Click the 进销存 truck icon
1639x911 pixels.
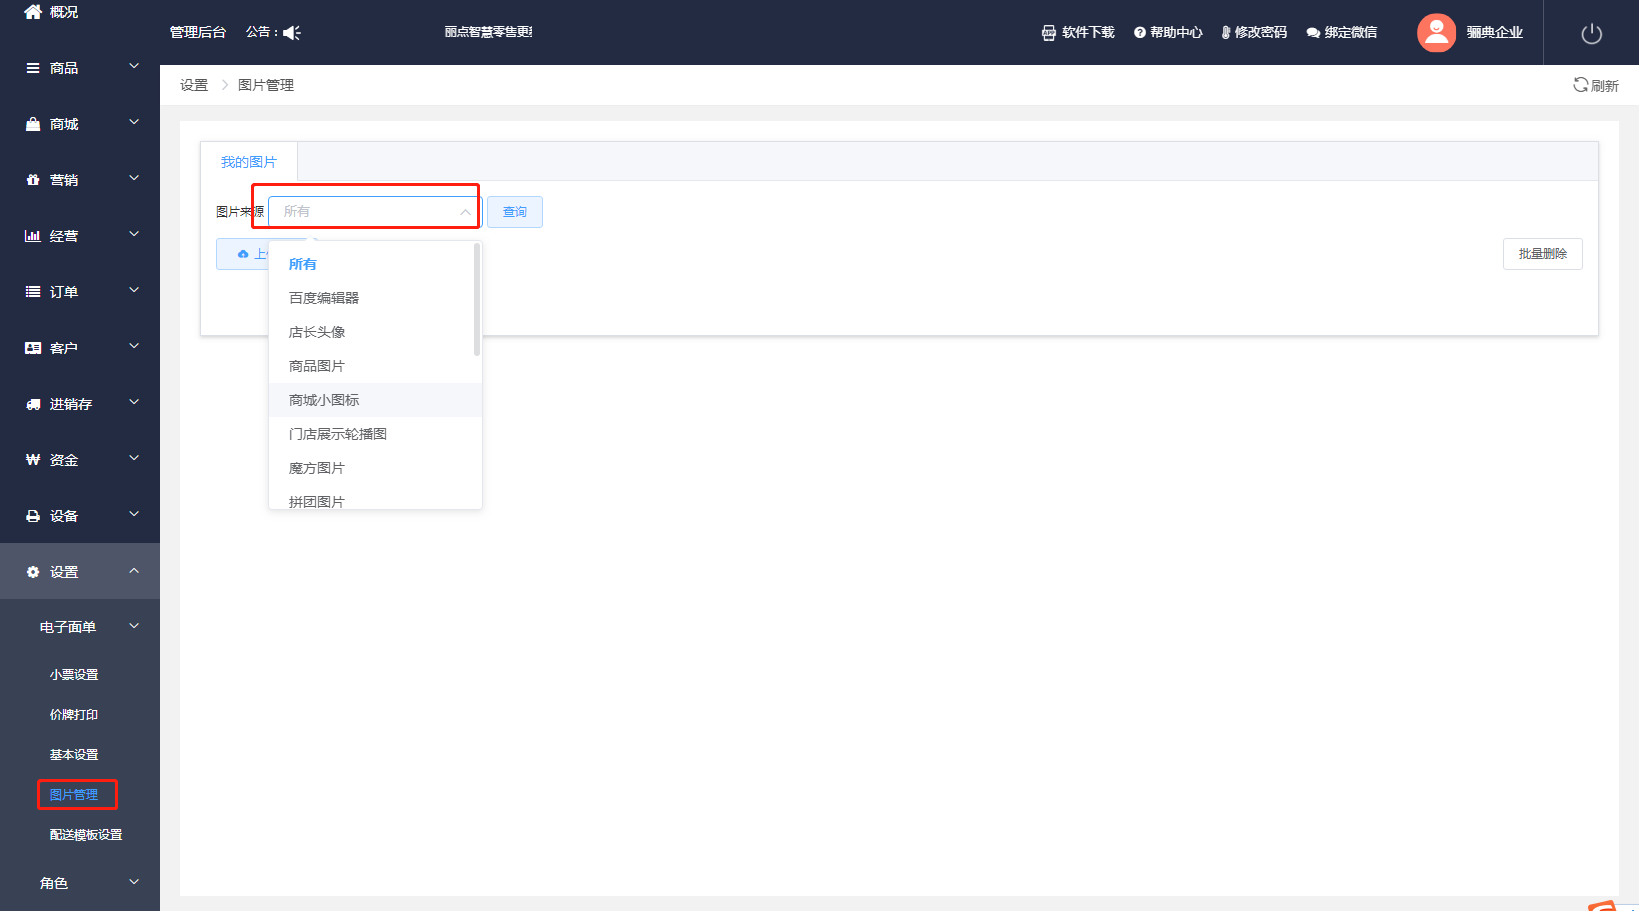pyautogui.click(x=33, y=404)
